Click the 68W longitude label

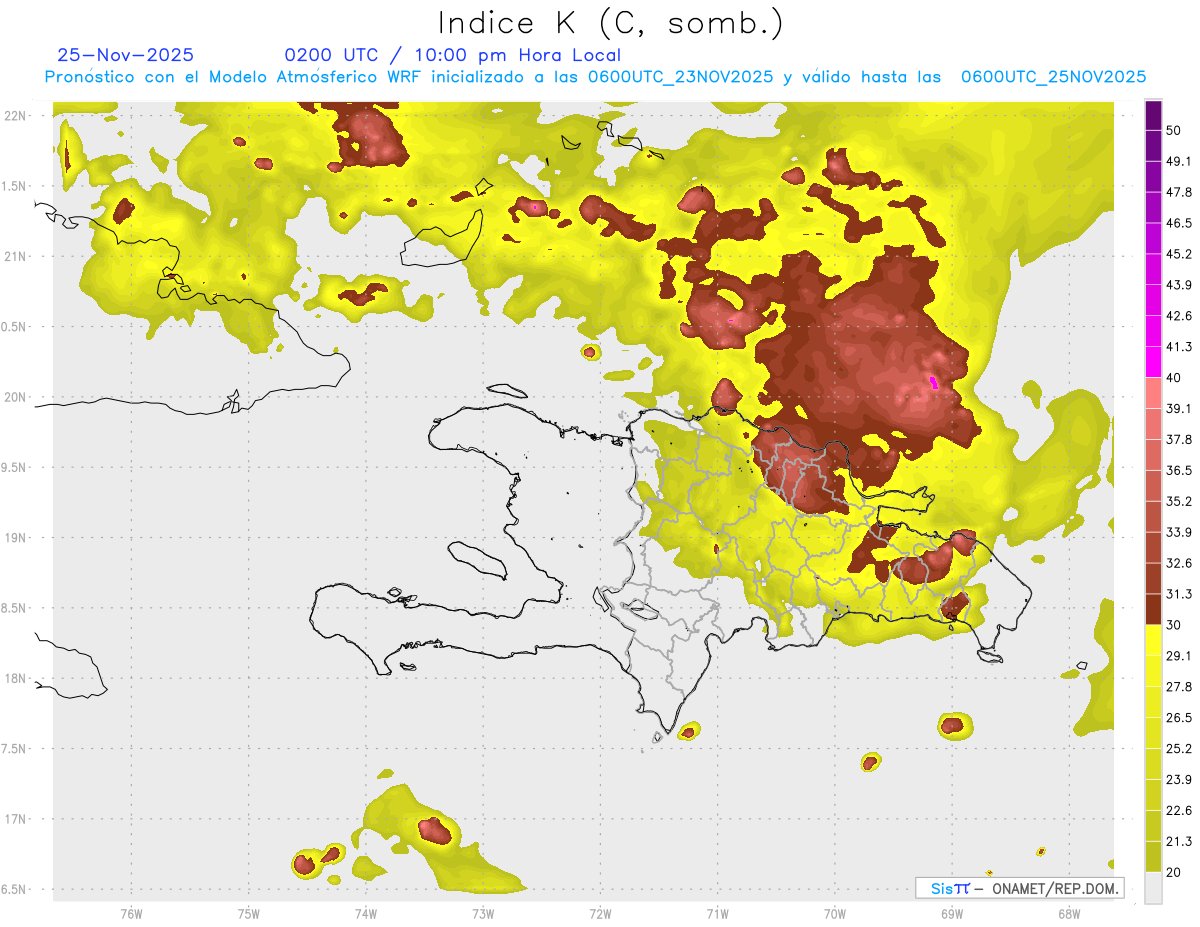coord(1069,914)
